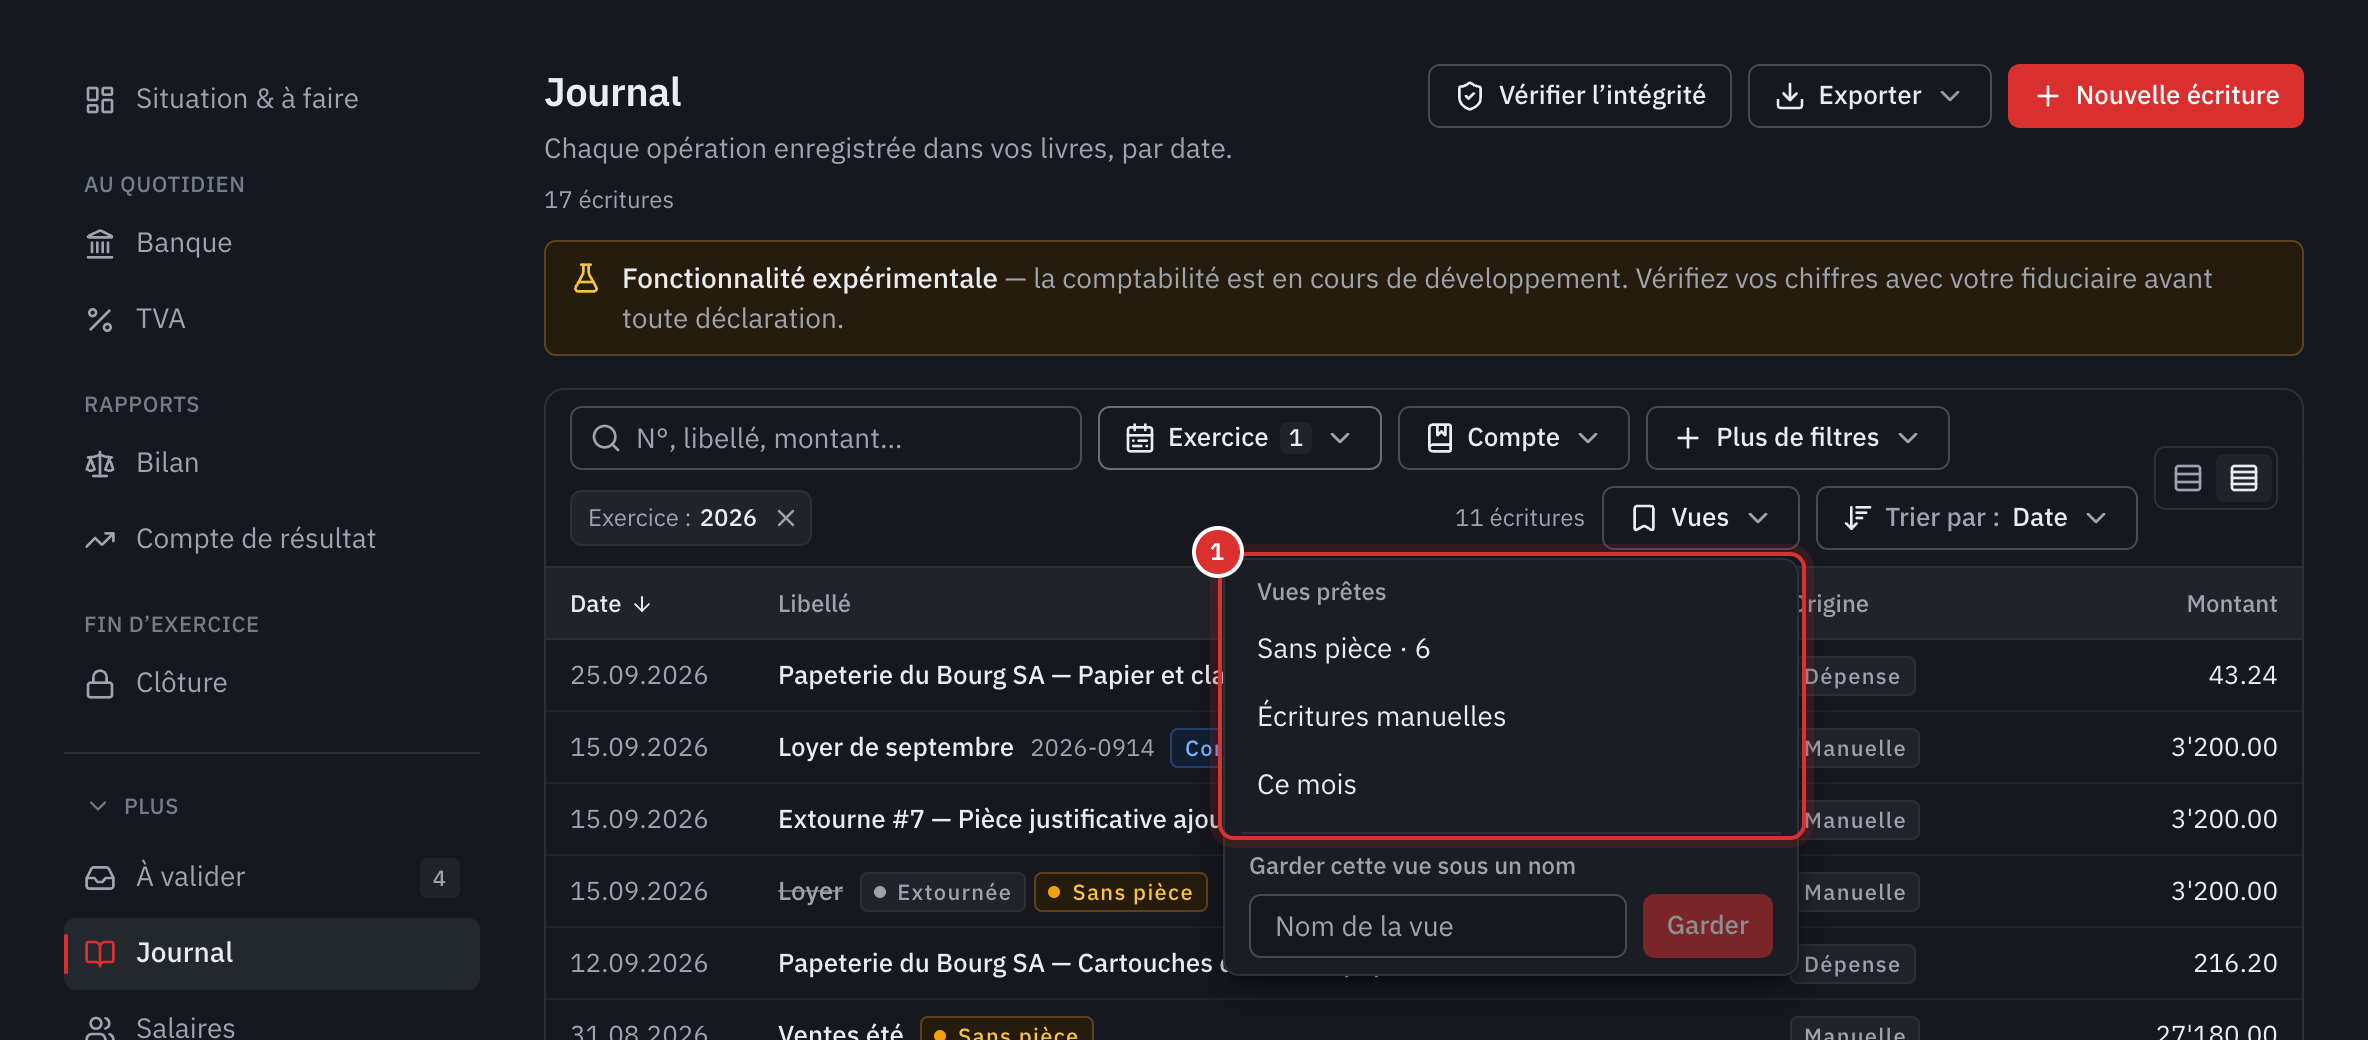The image size is (2368, 1040).
Task: Open the Compte filter dropdown
Action: tap(1513, 438)
